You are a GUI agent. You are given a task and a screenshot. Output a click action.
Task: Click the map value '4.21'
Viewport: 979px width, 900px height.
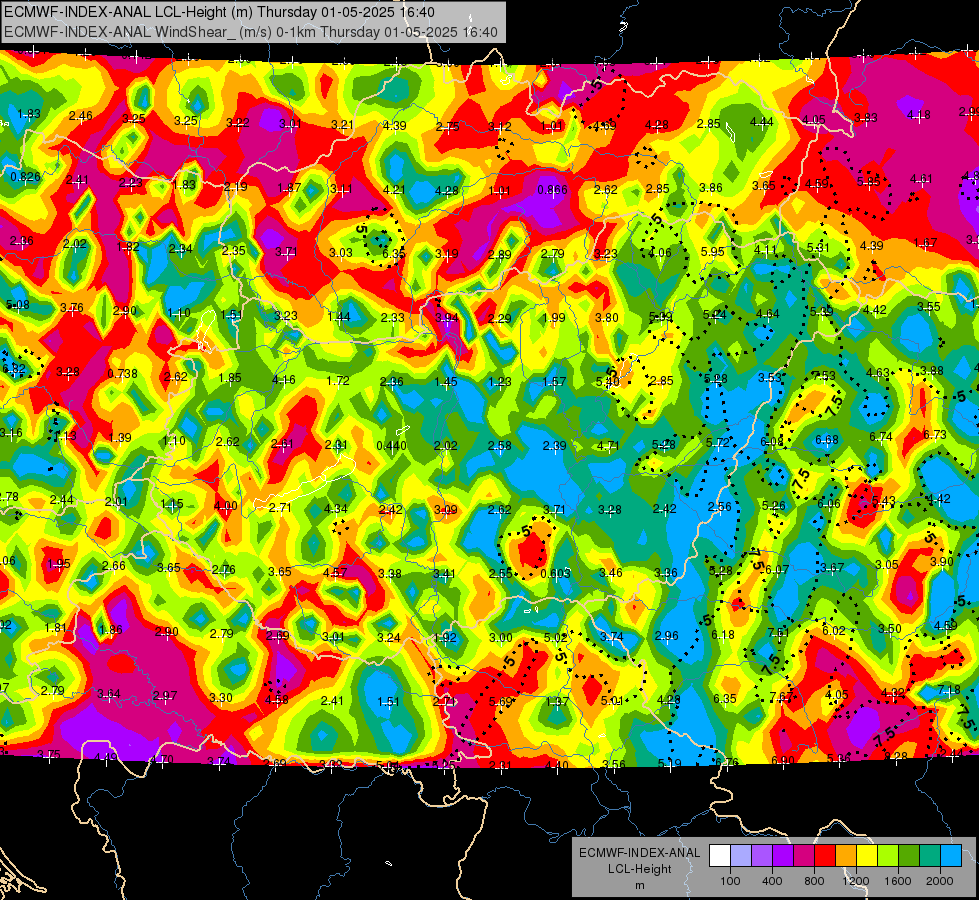point(394,189)
